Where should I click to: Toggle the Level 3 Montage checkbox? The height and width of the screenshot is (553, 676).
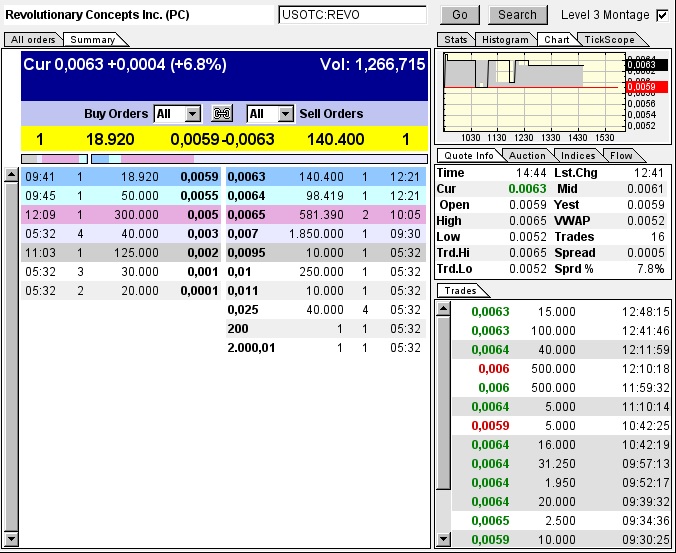[662, 16]
